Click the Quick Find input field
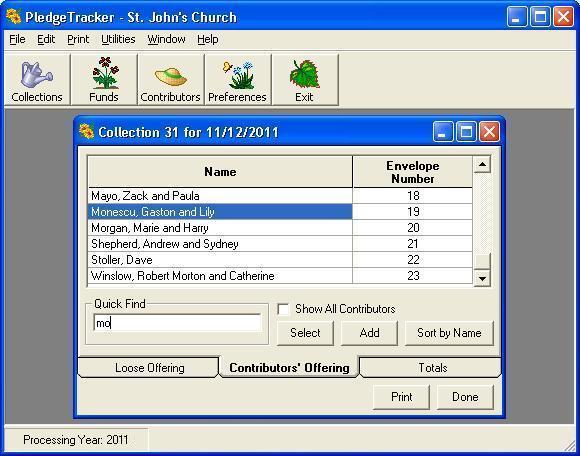The height and width of the screenshot is (456, 580). pyautogui.click(x=177, y=323)
